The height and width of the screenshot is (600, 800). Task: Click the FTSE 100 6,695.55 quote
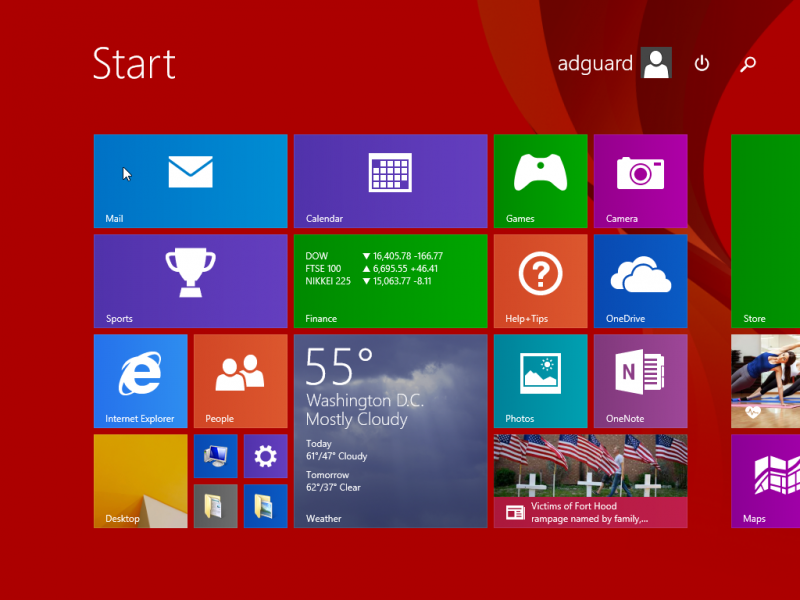pyautogui.click(x=371, y=269)
